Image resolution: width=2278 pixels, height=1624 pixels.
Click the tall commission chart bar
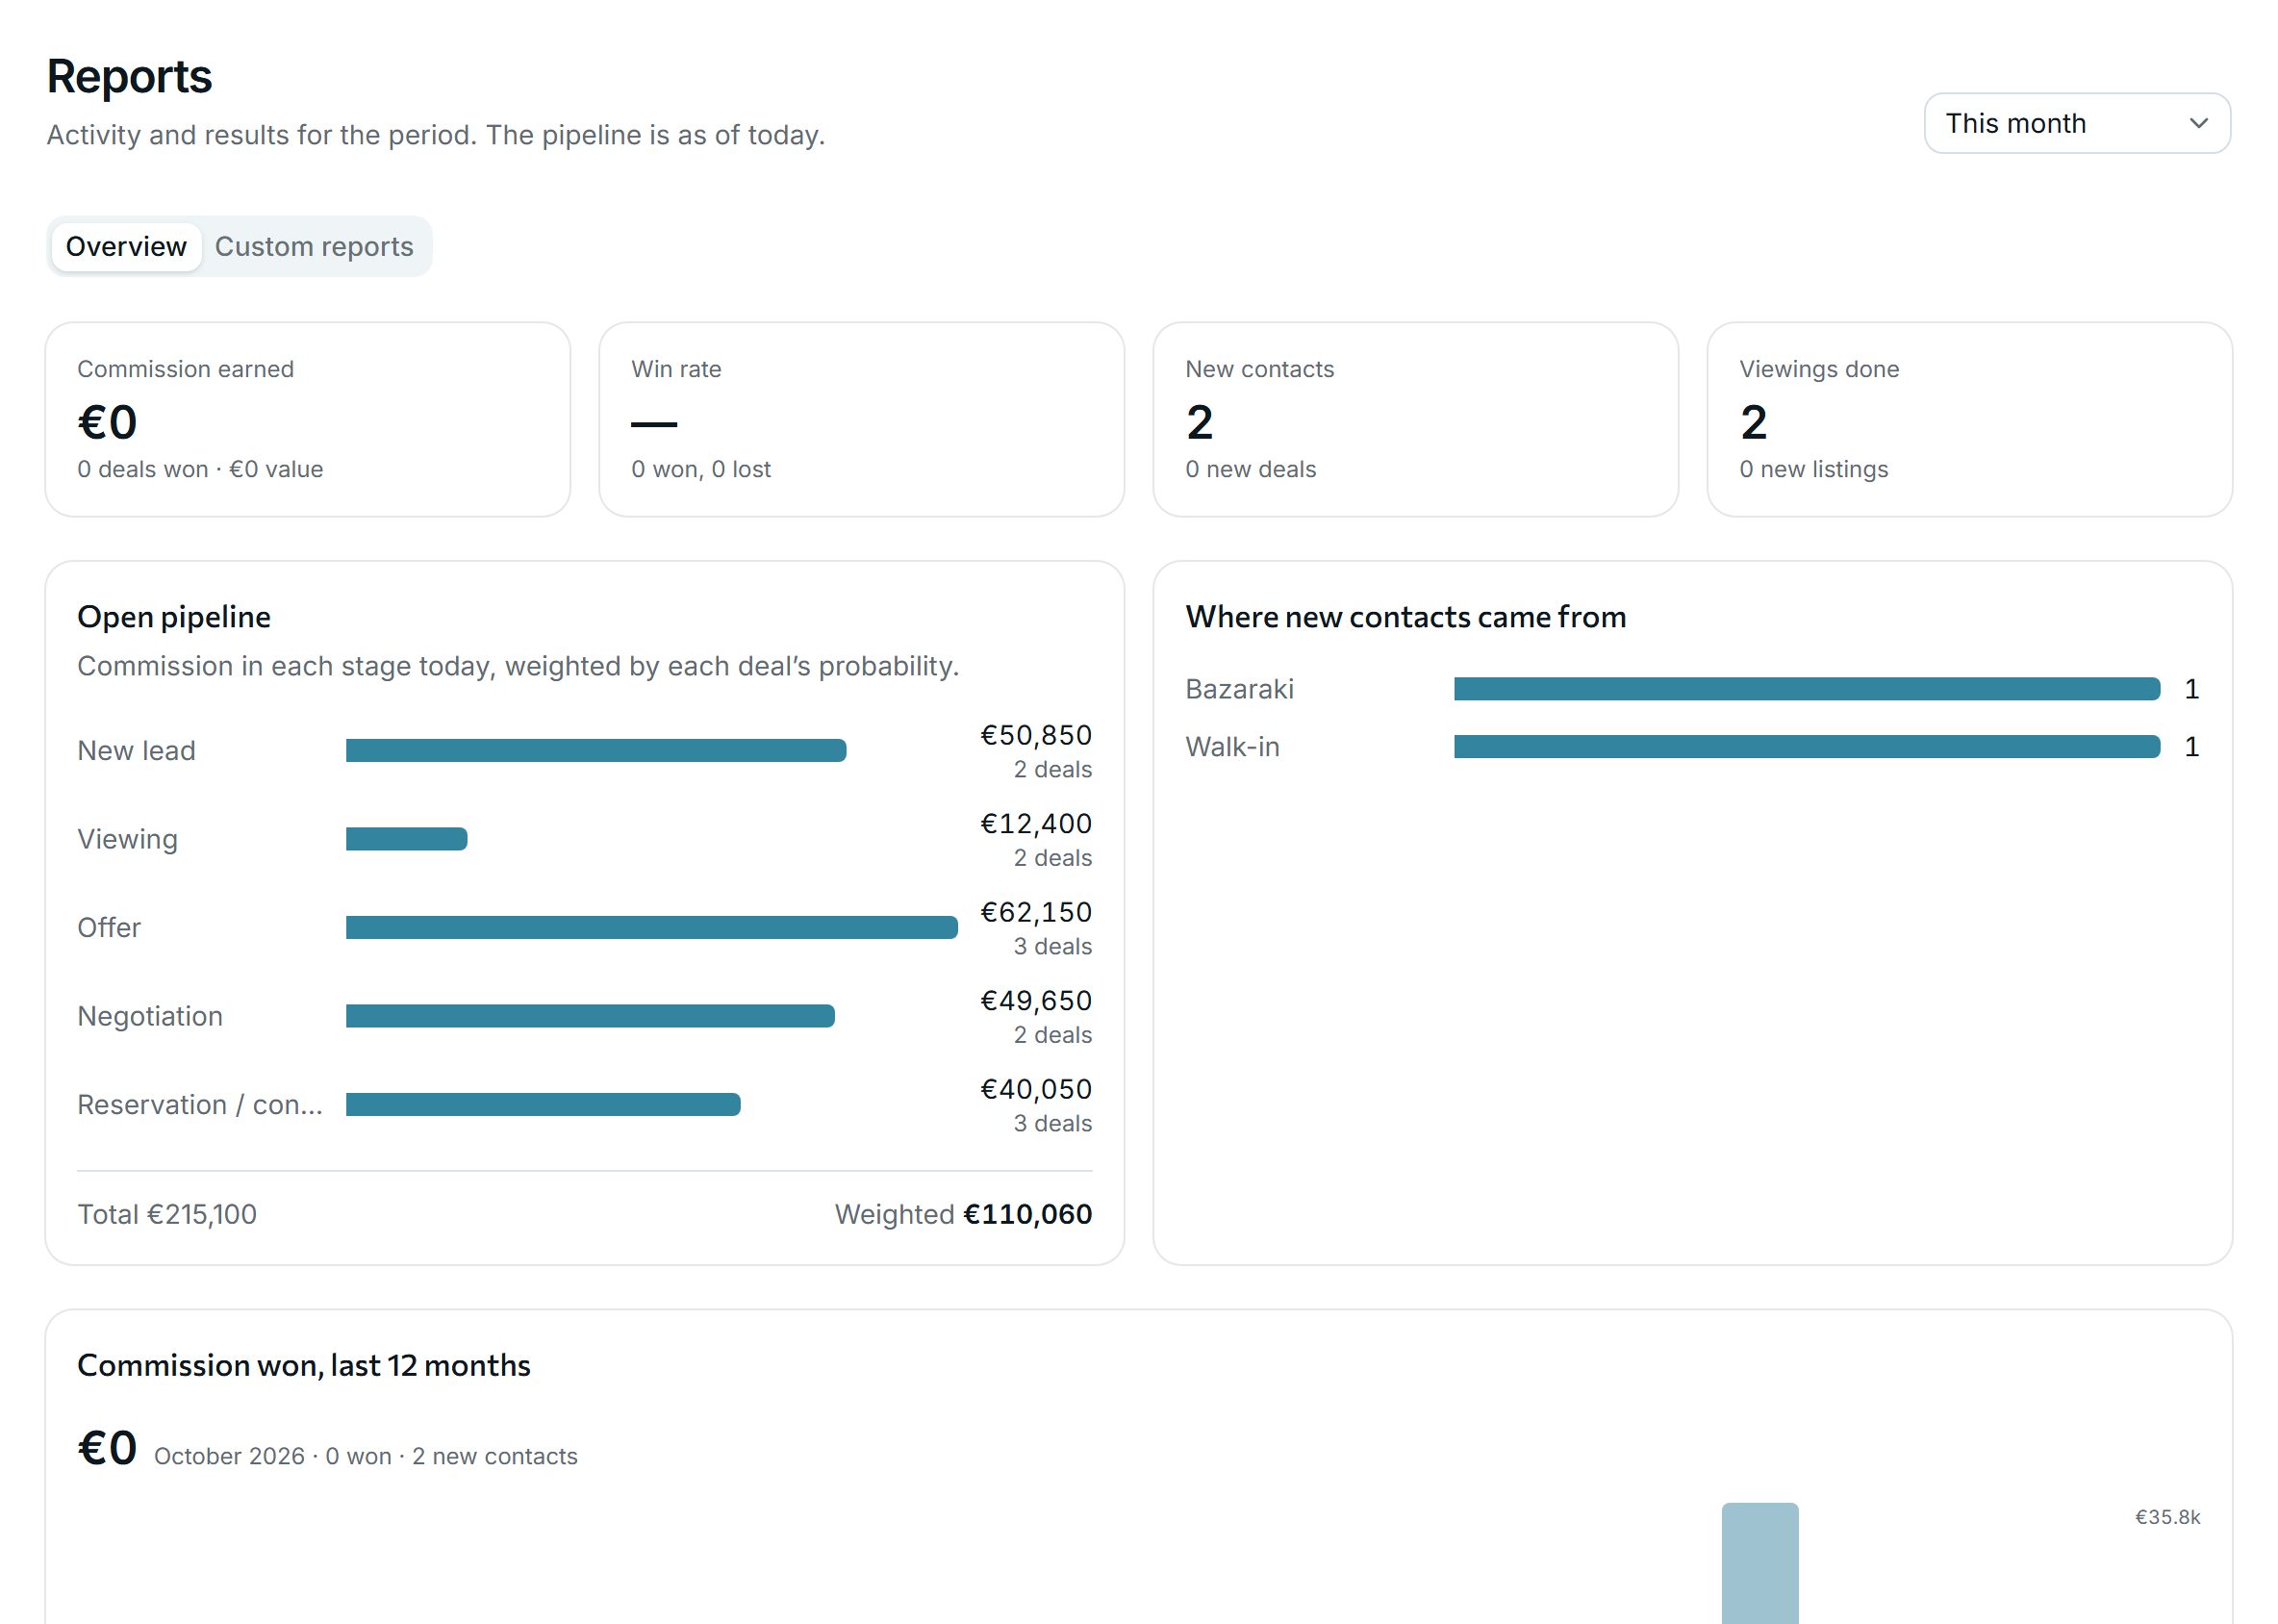[1759, 1562]
